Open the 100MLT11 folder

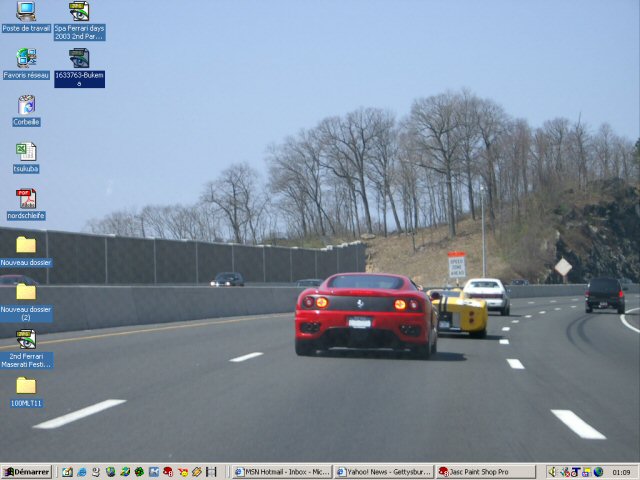pyautogui.click(x=26, y=392)
